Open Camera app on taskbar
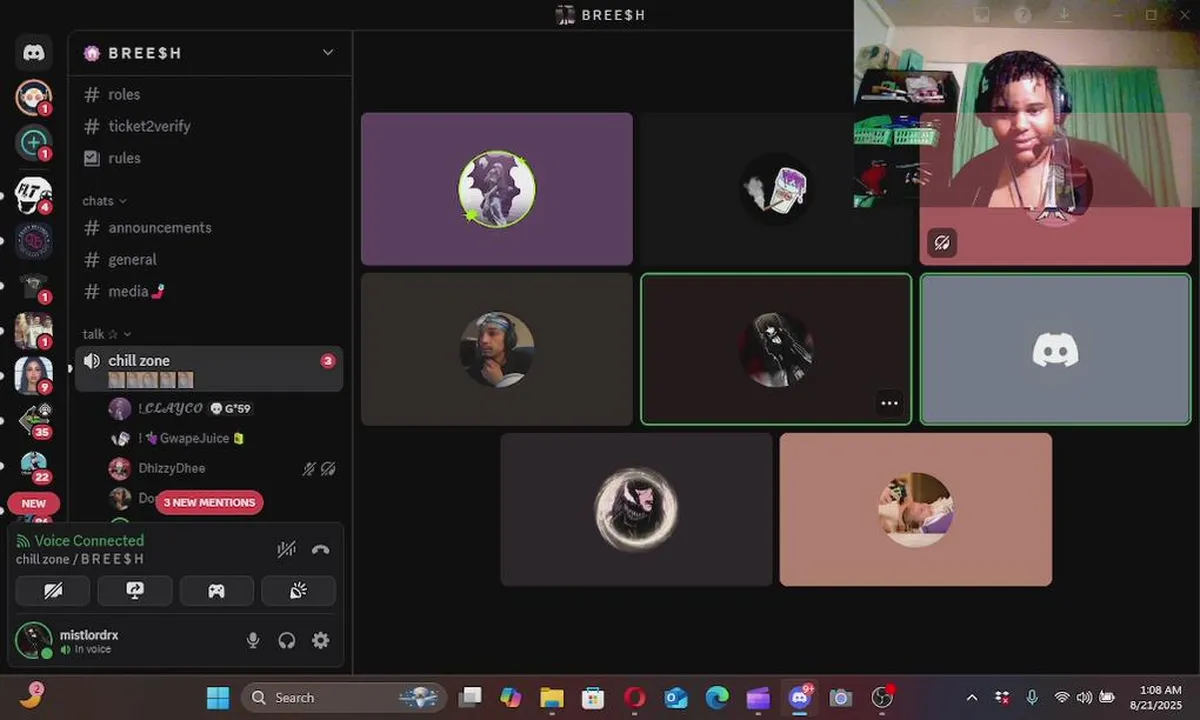The width and height of the screenshot is (1200, 720). point(841,697)
